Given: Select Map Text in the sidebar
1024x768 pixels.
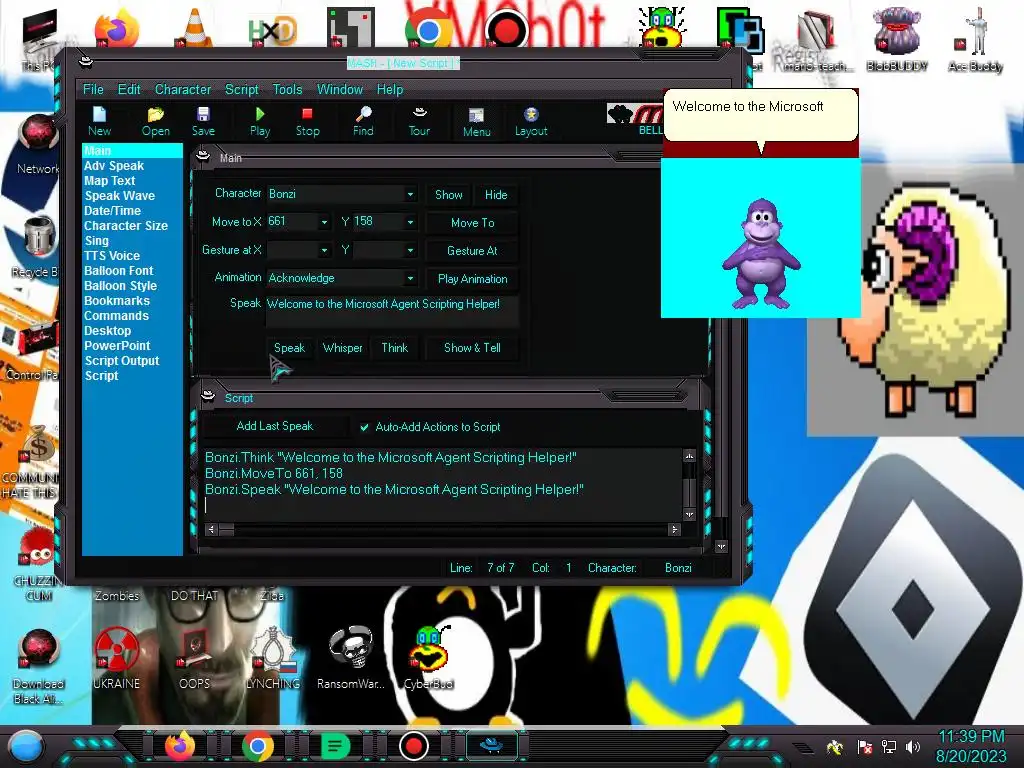Looking at the screenshot, I should tap(109, 181).
